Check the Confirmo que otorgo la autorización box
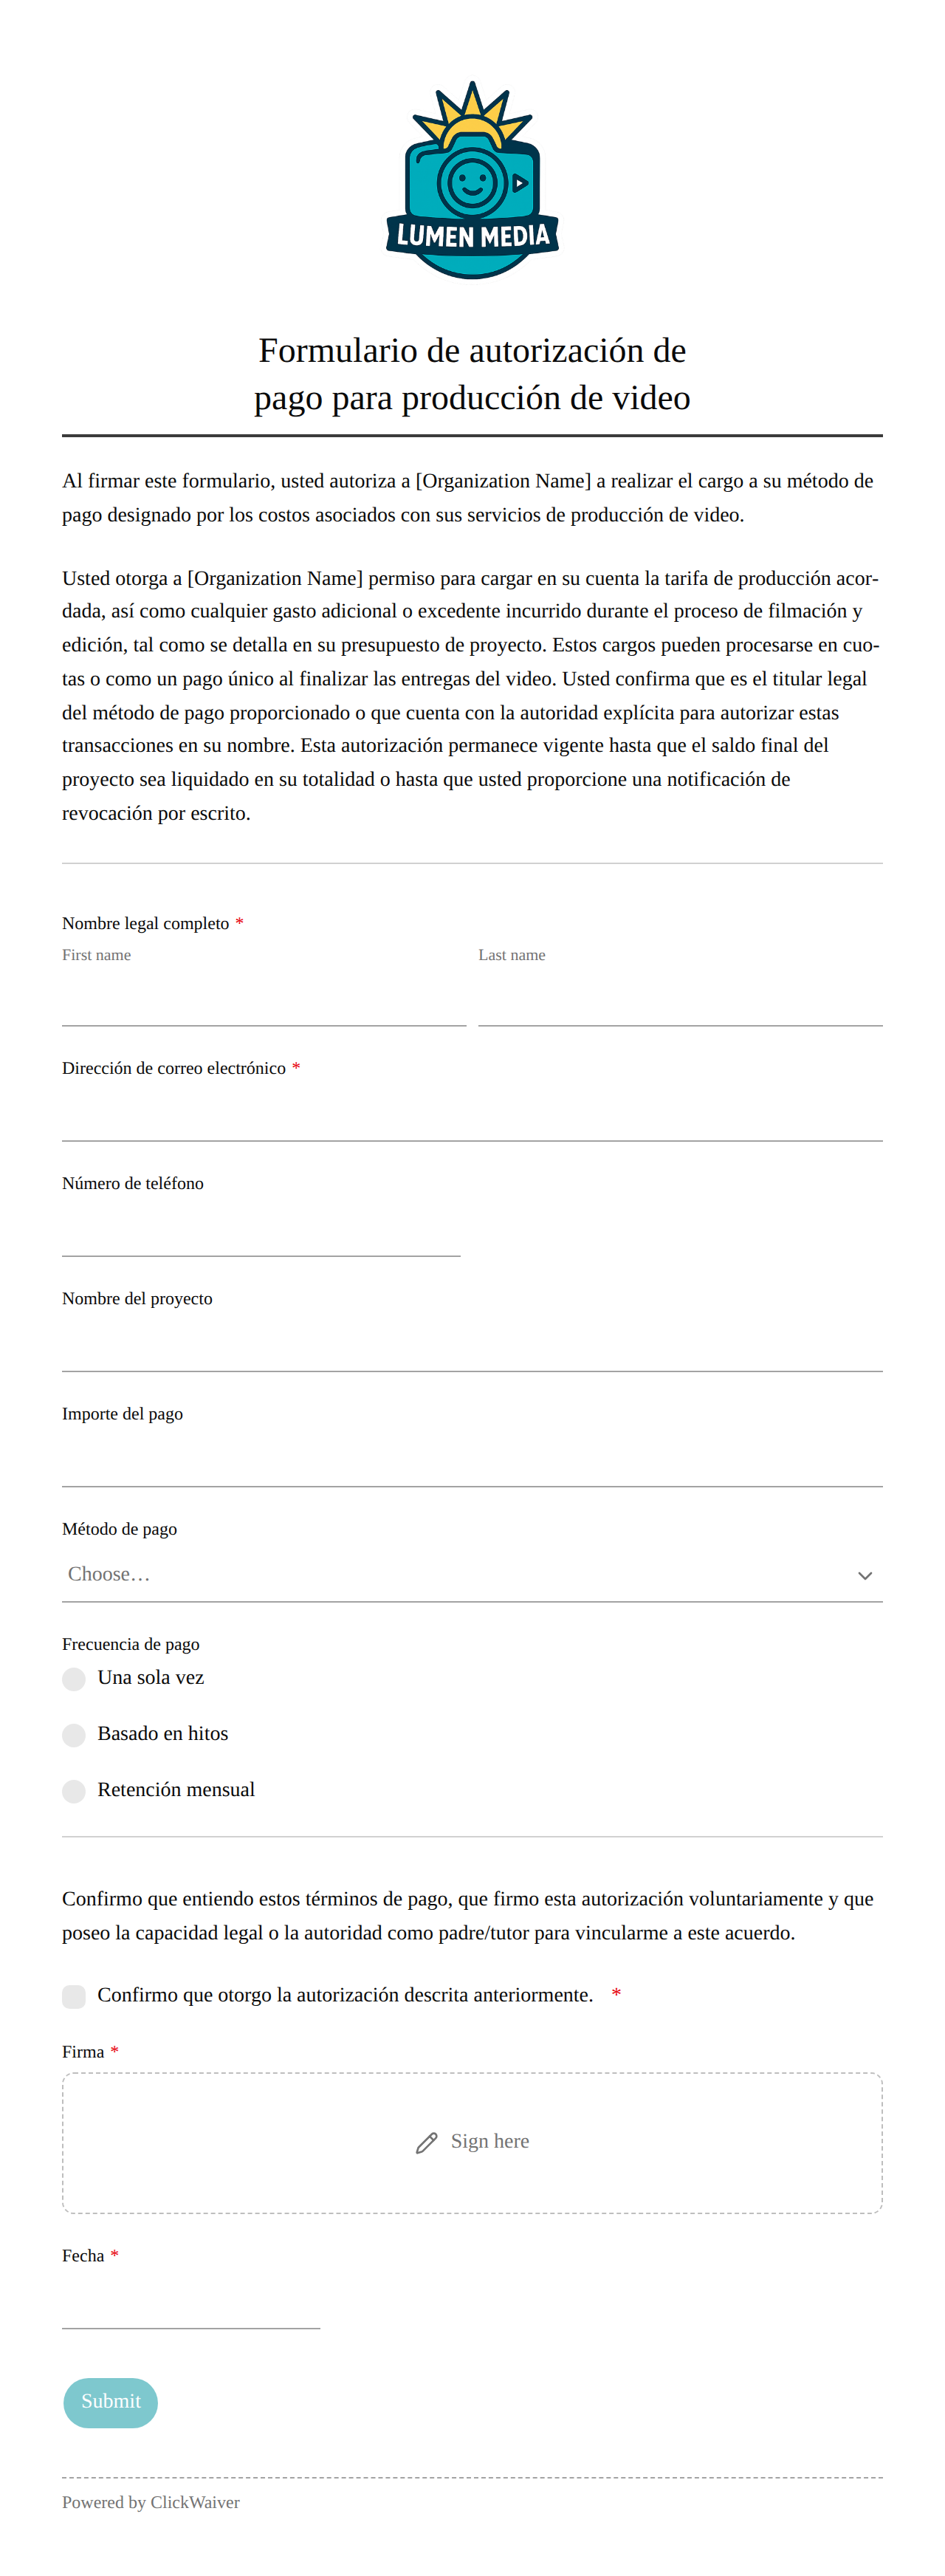Image resolution: width=945 pixels, height=2576 pixels. point(74,1996)
